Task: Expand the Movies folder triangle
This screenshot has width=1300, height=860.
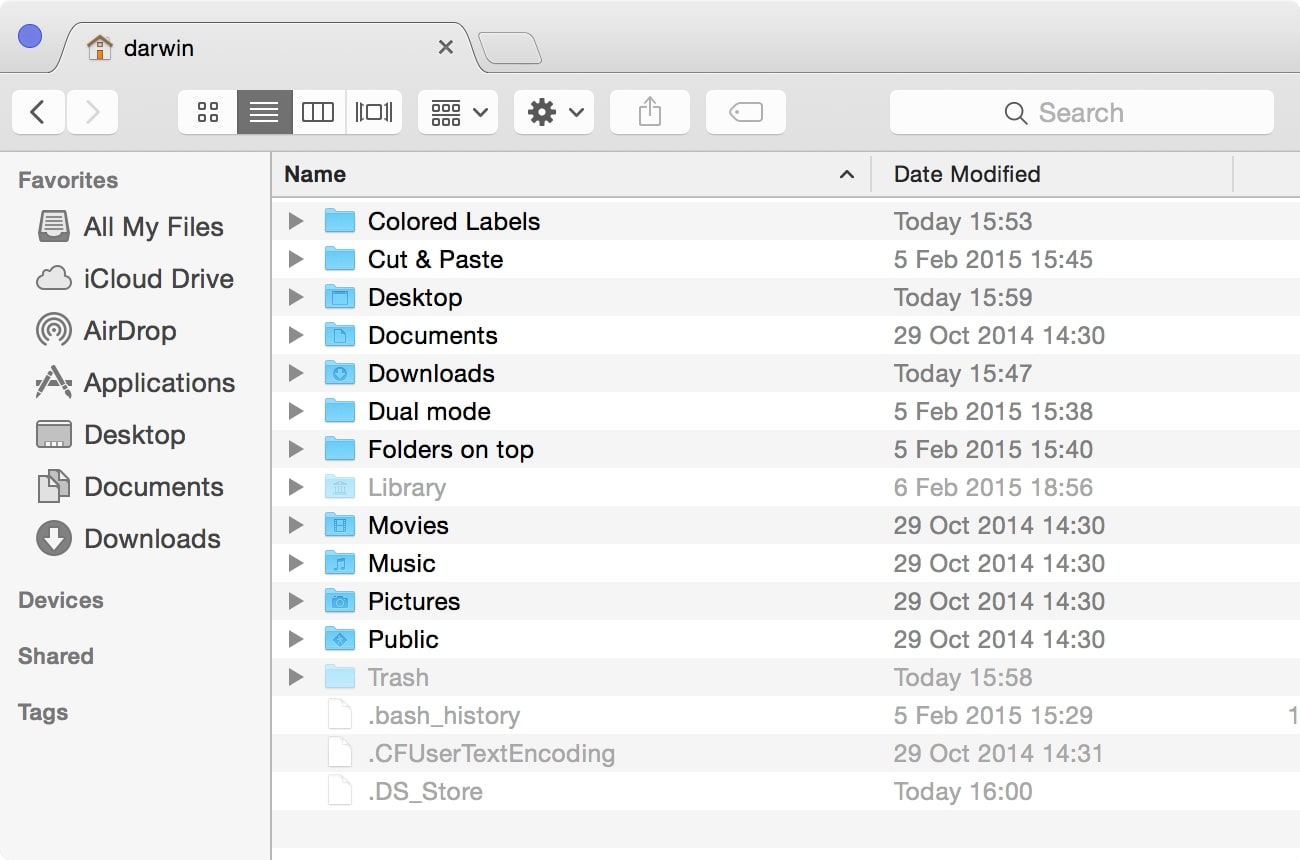Action: coord(296,525)
